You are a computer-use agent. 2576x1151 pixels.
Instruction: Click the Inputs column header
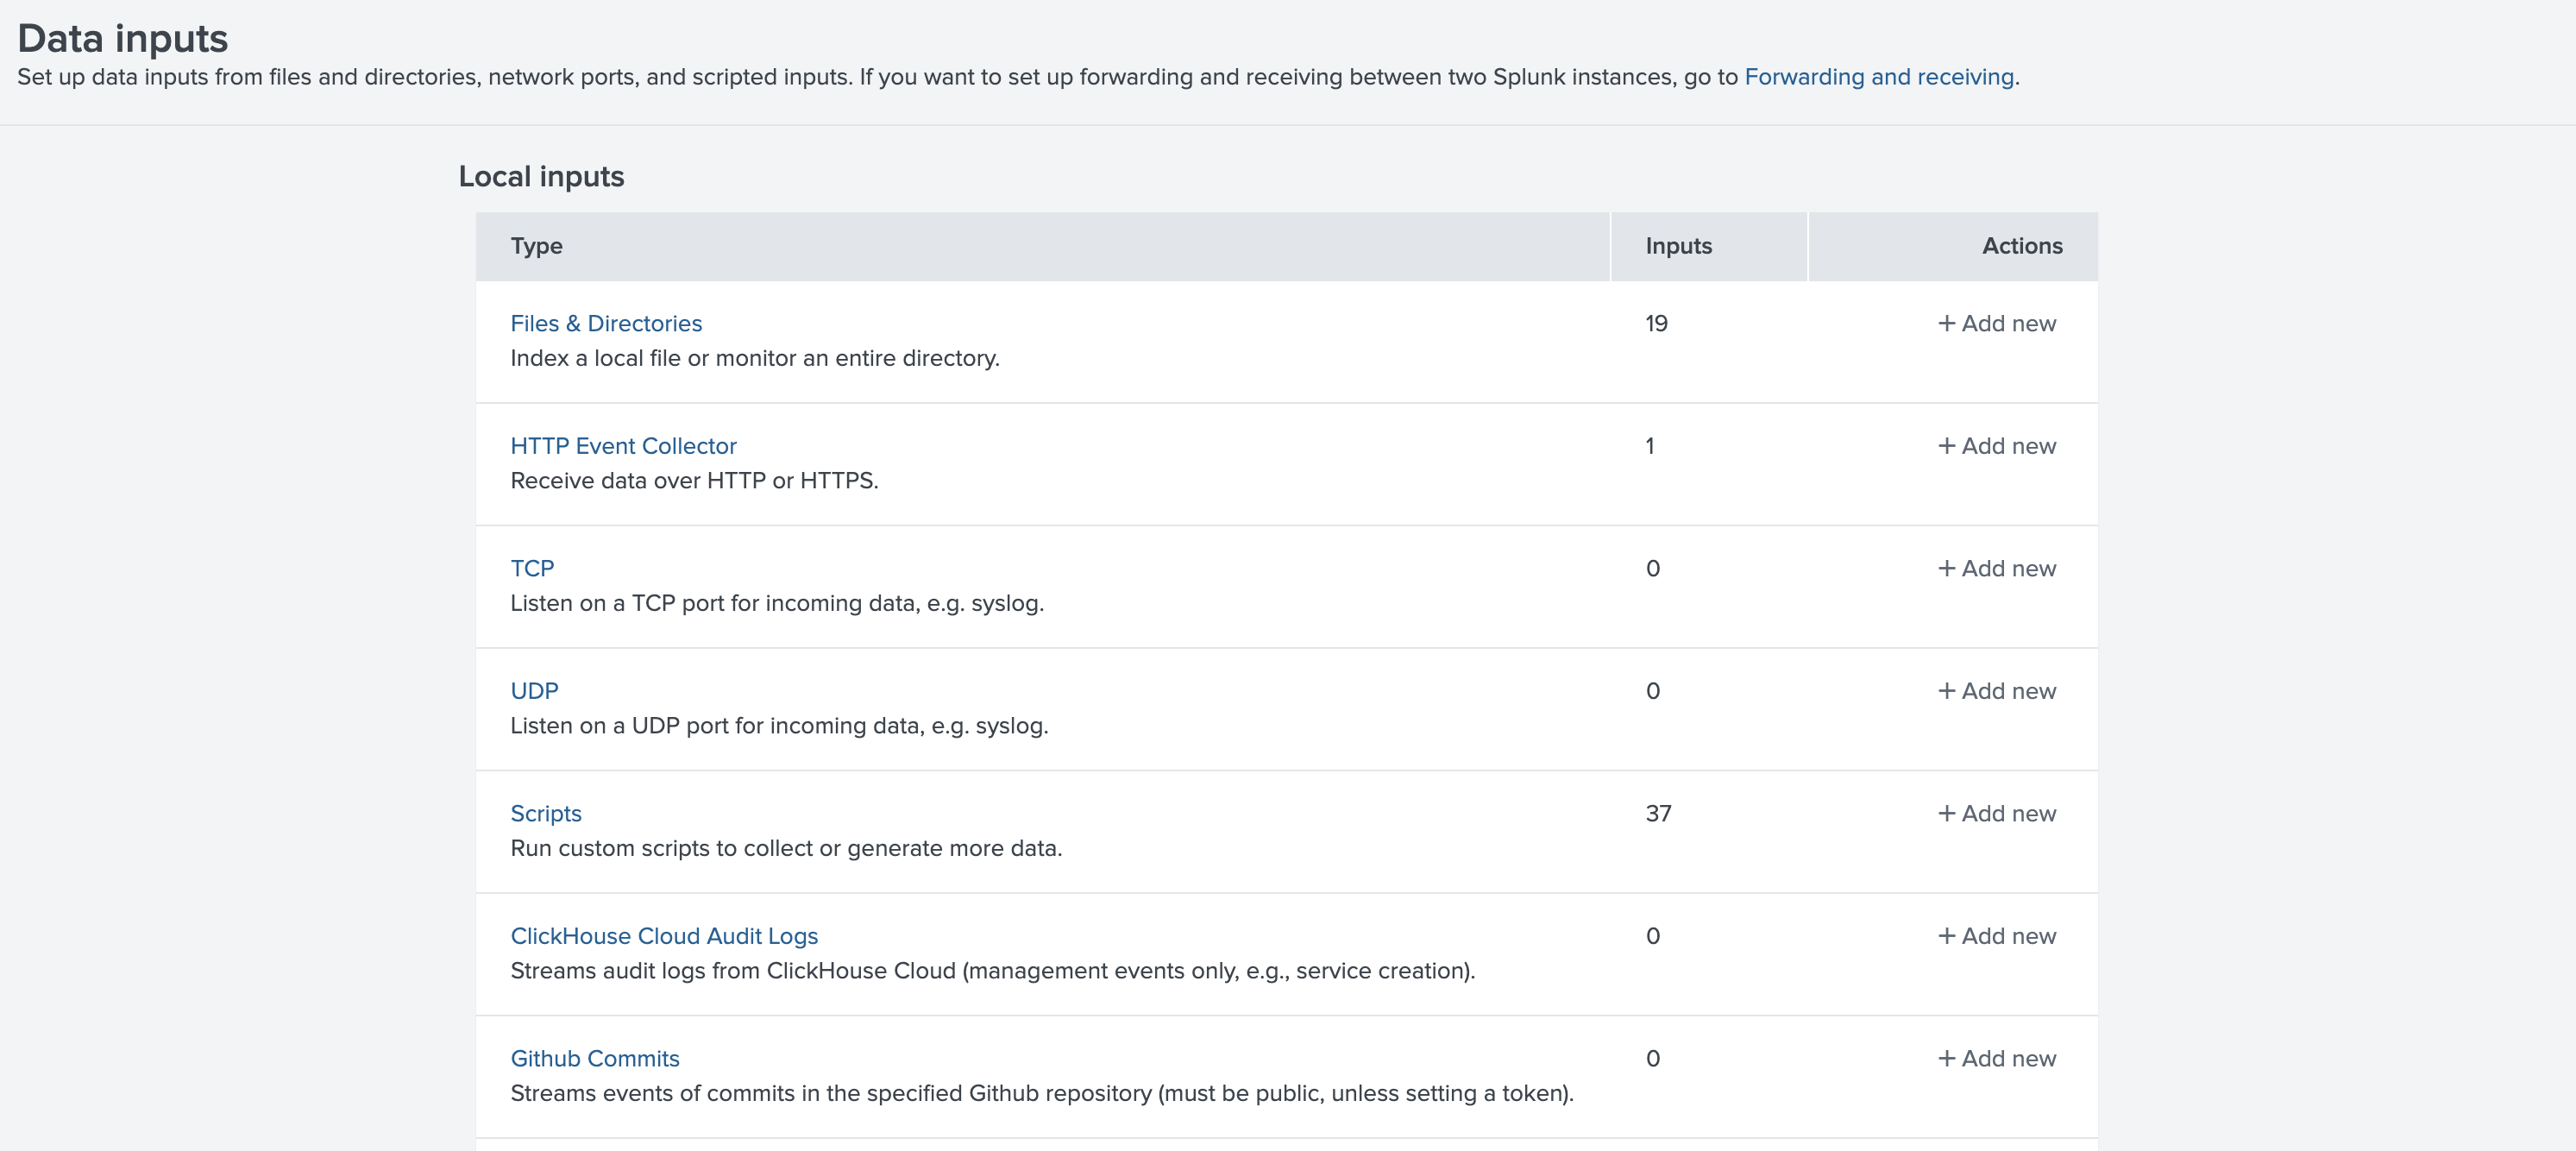(1678, 245)
